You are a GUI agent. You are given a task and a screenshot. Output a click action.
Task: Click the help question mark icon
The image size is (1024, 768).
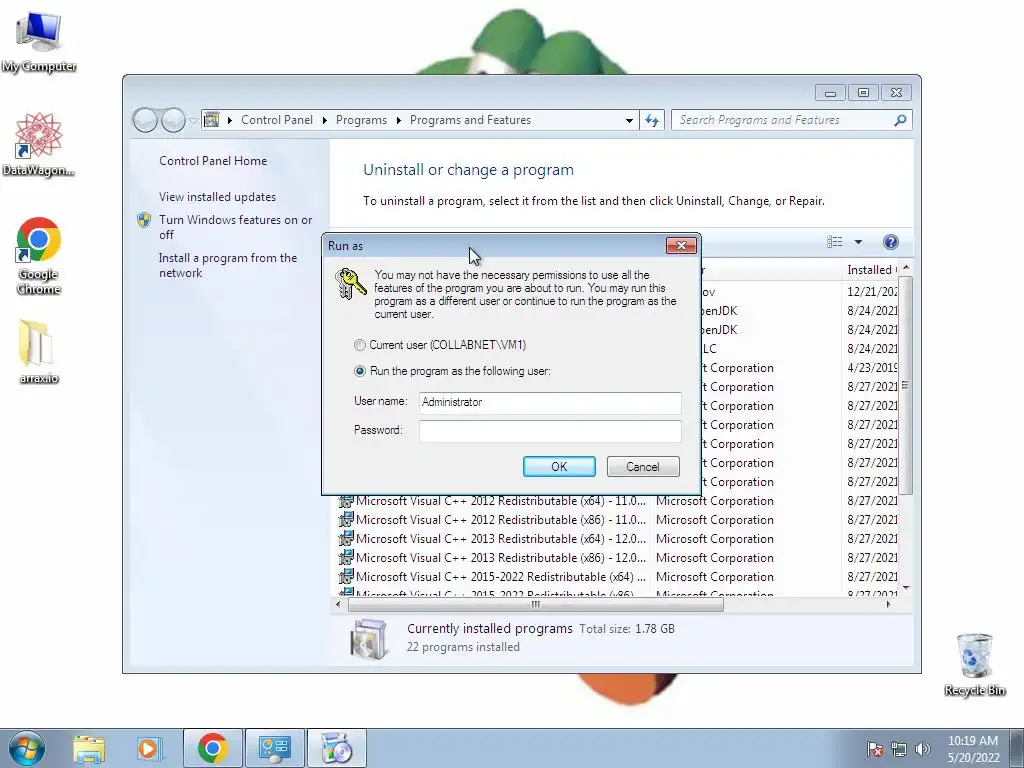pos(890,242)
